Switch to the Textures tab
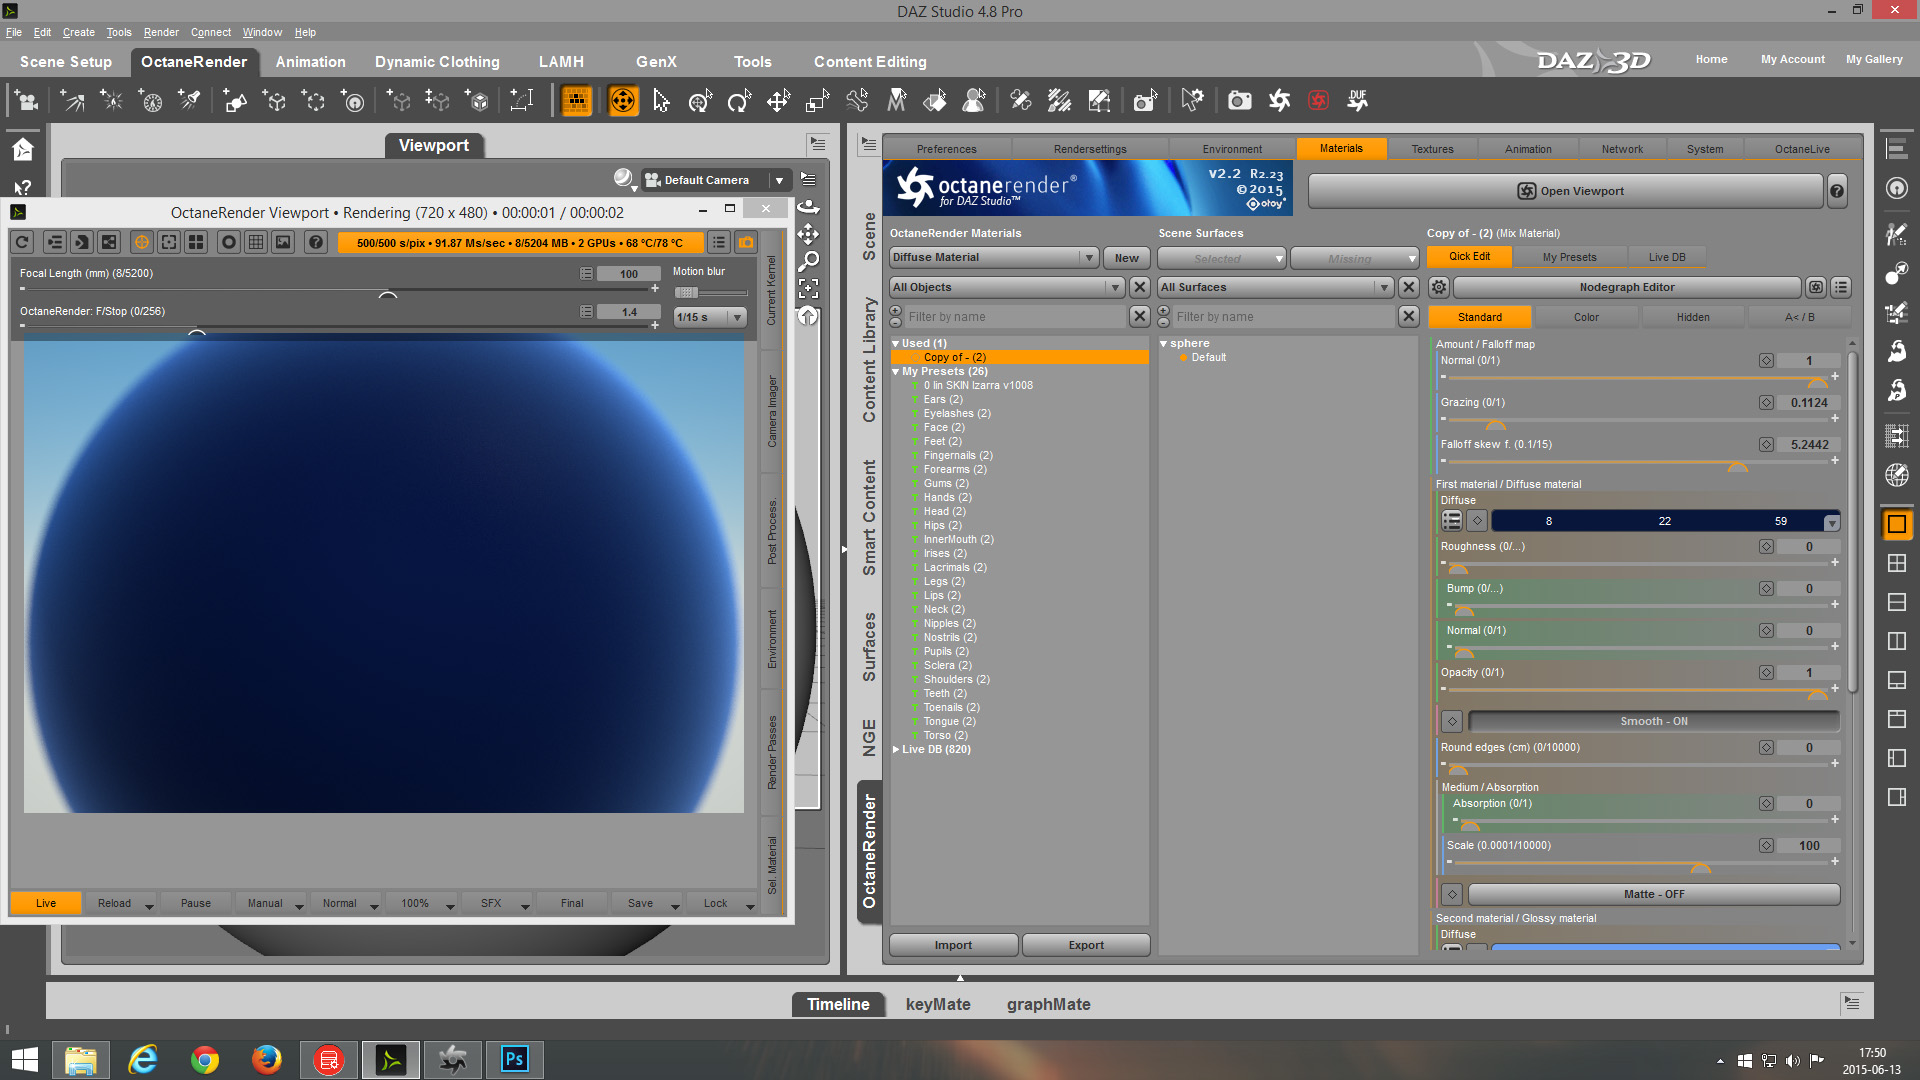 tap(1432, 149)
